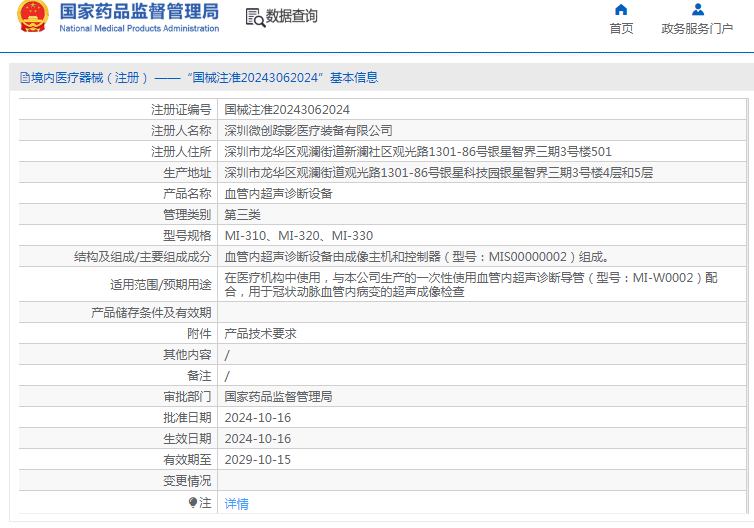This screenshot has height=528, width=754.
Task: Click the 注册证编号 label
Action: [x=181, y=110]
